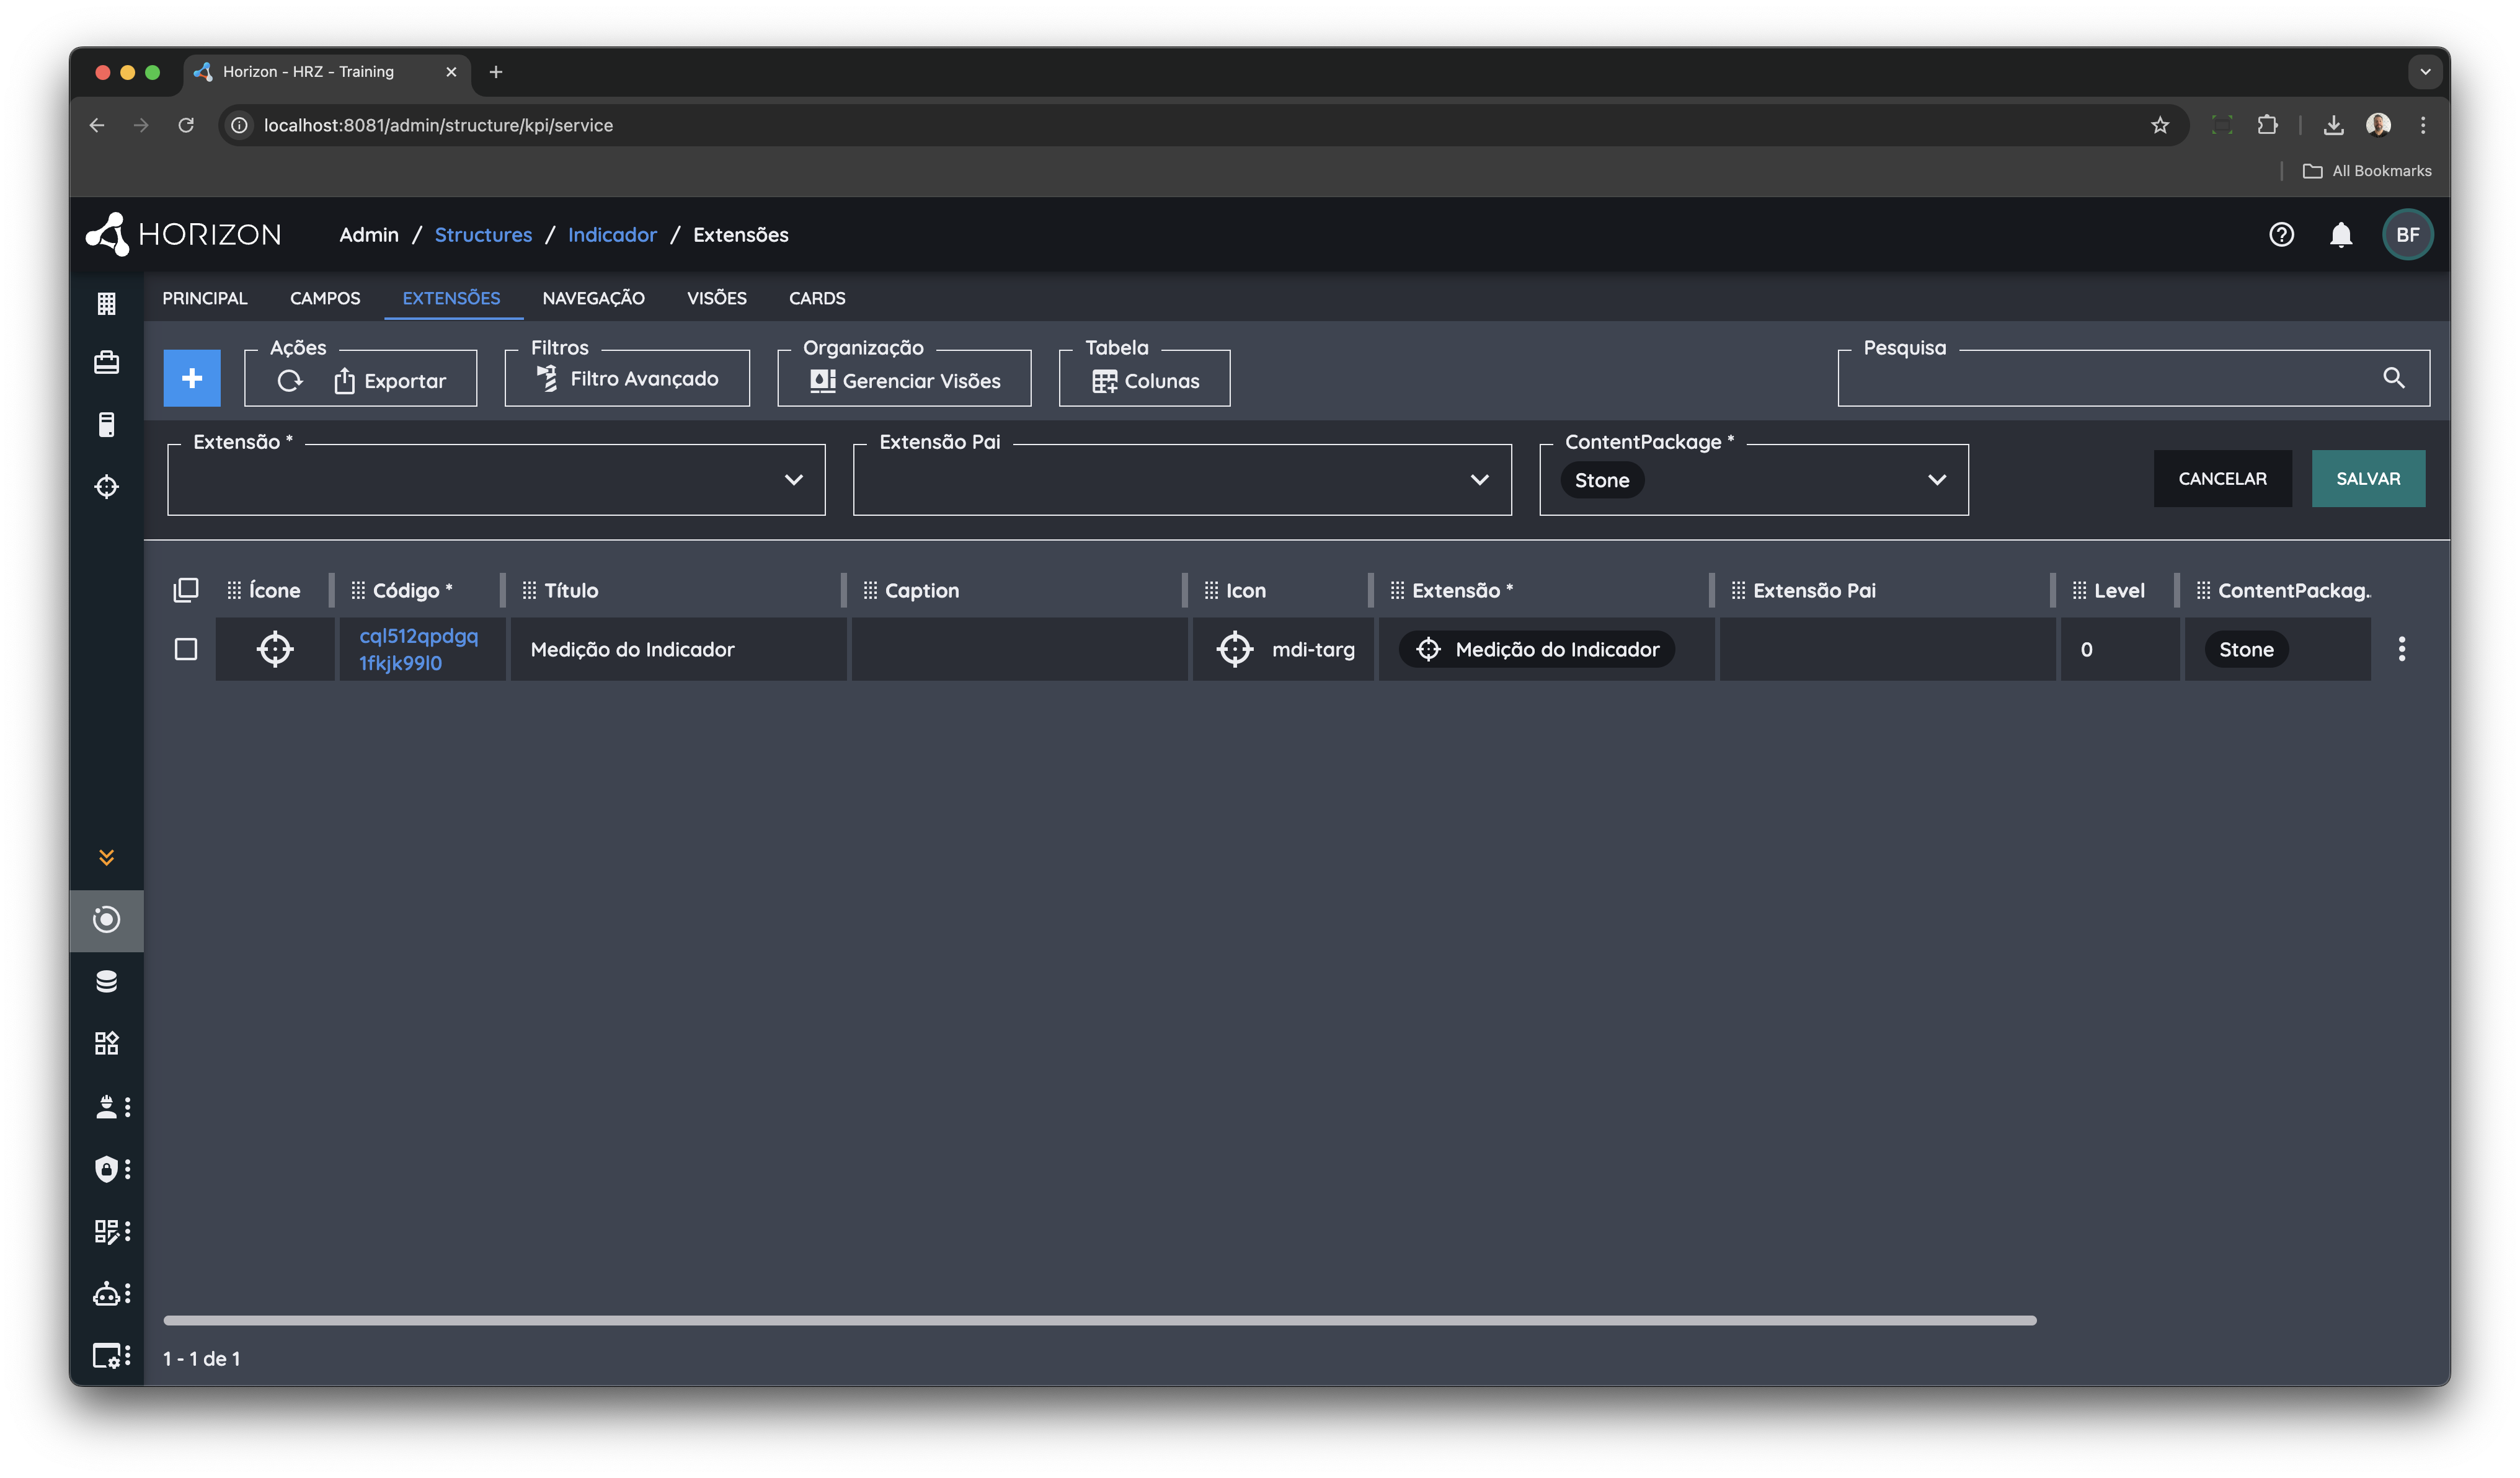Open All Bookmarks folder
Viewport: 2520px width, 1478px height.
pos(2367,171)
